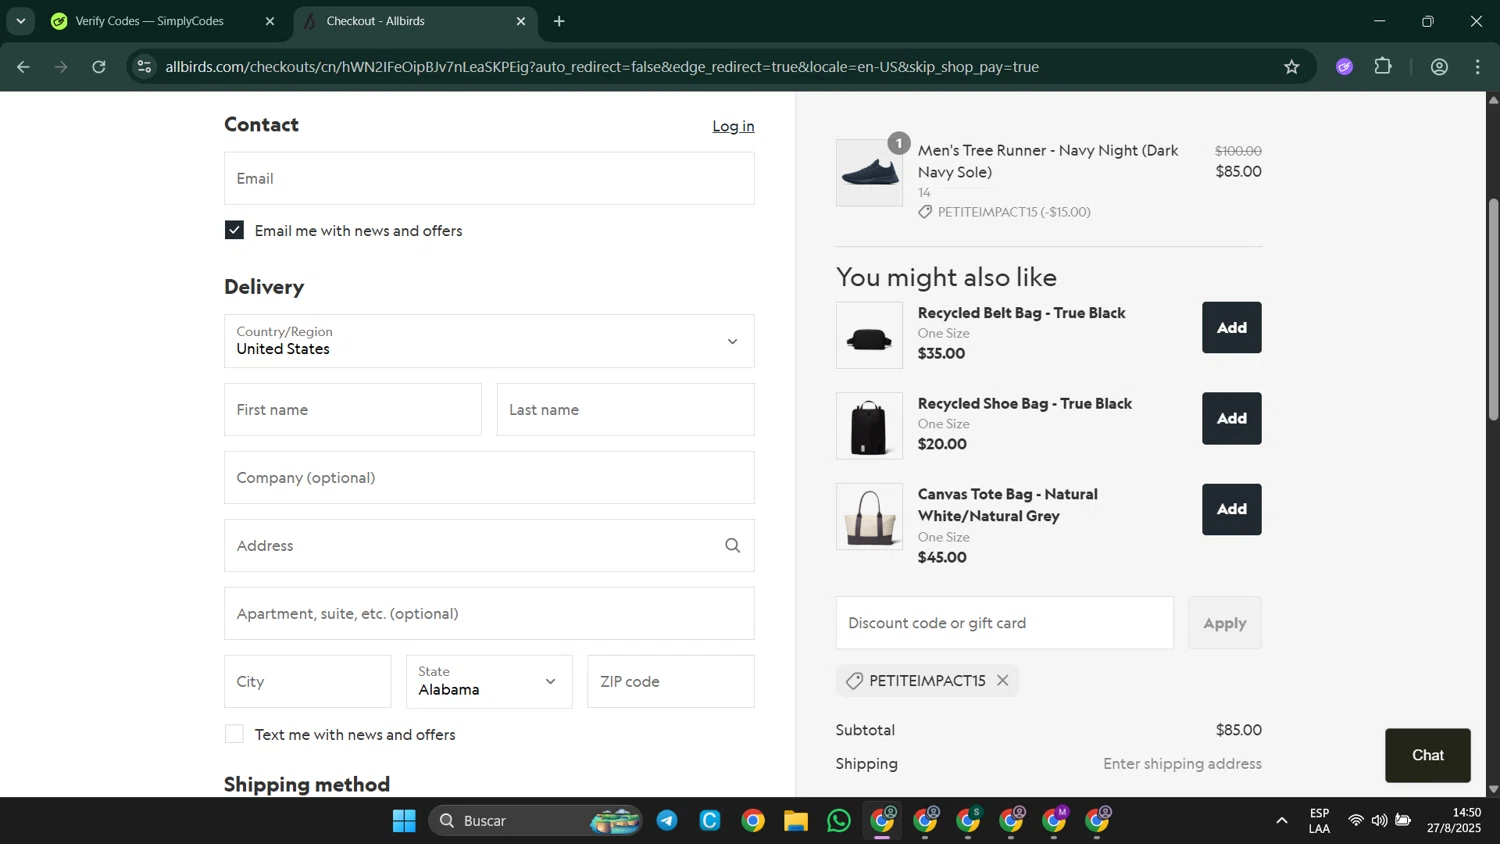Select the Checkout - Allbirds tab

pyautogui.click(x=375, y=21)
